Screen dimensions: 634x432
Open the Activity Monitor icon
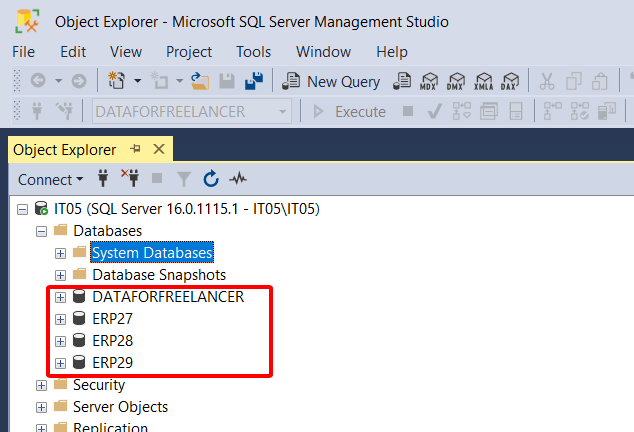238,179
